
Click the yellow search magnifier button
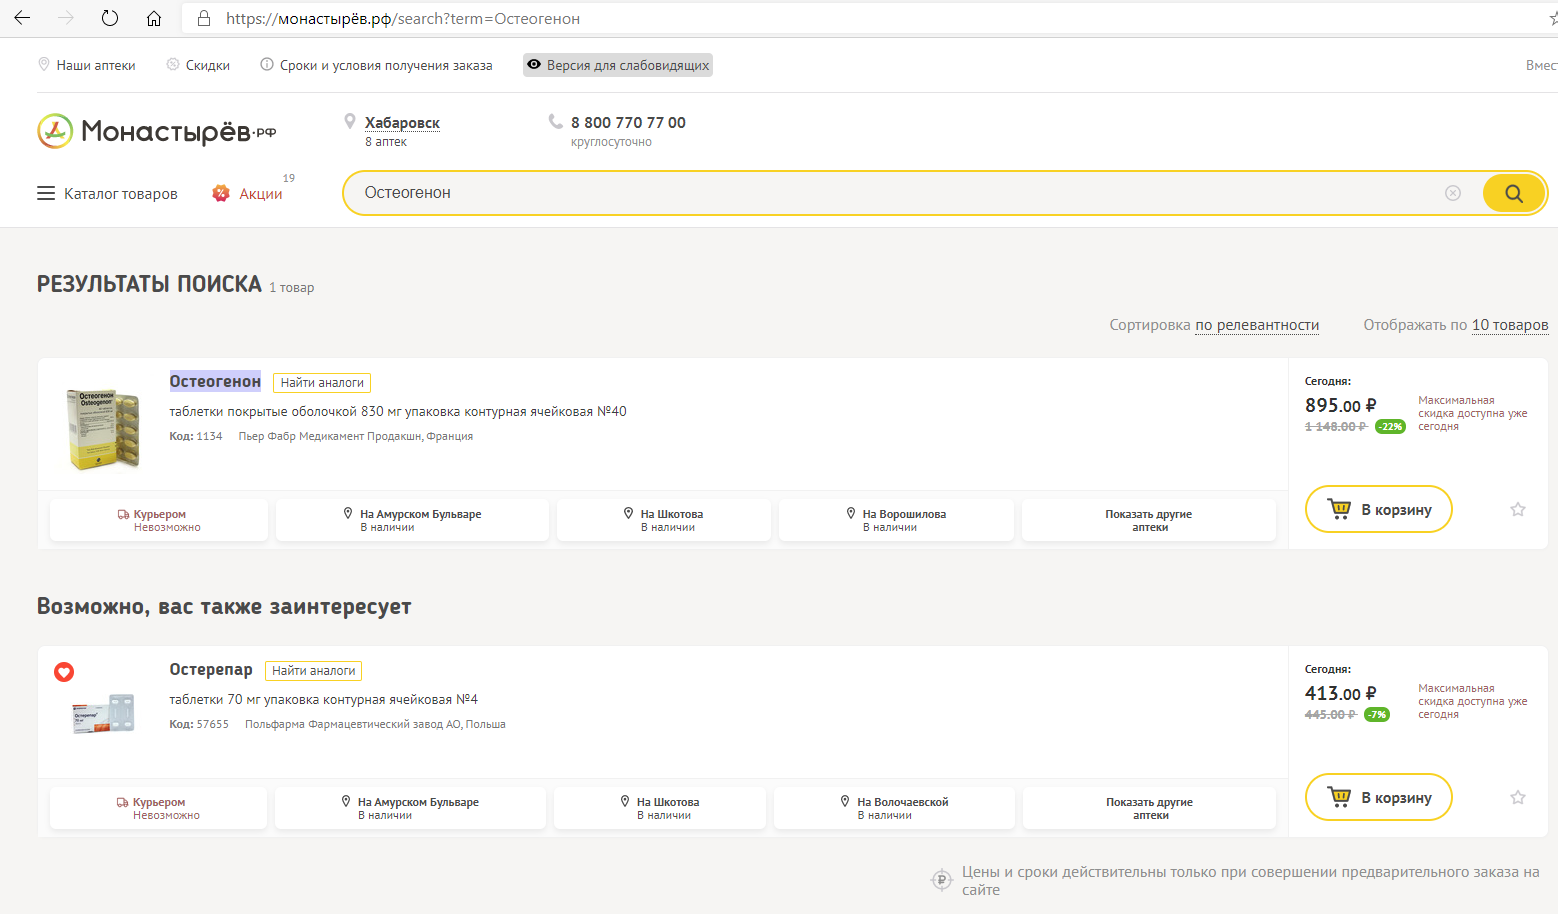pos(1513,193)
